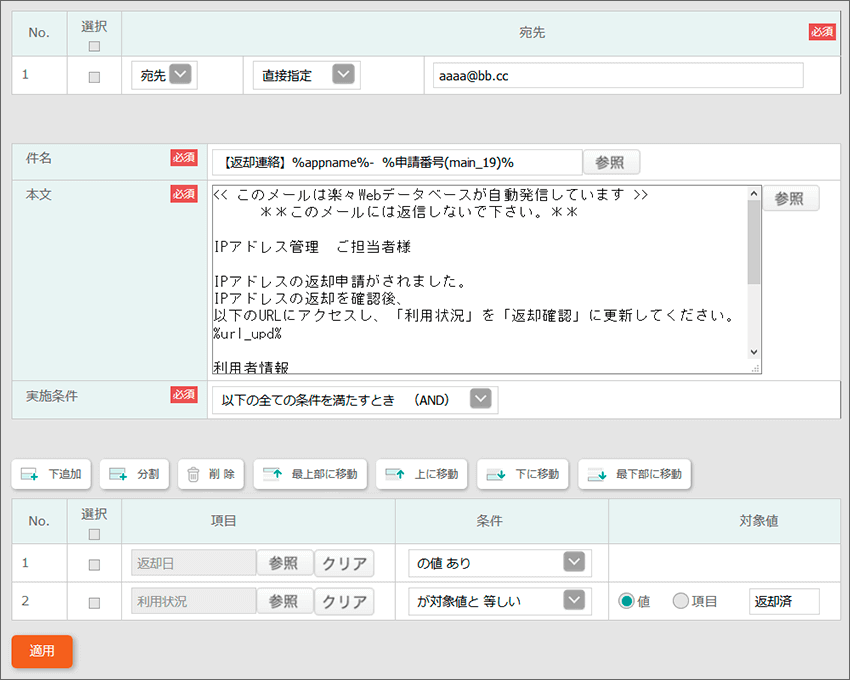Screen dimensions: 850x680
Task: Click the orange 適用 button
Action: (x=42, y=651)
